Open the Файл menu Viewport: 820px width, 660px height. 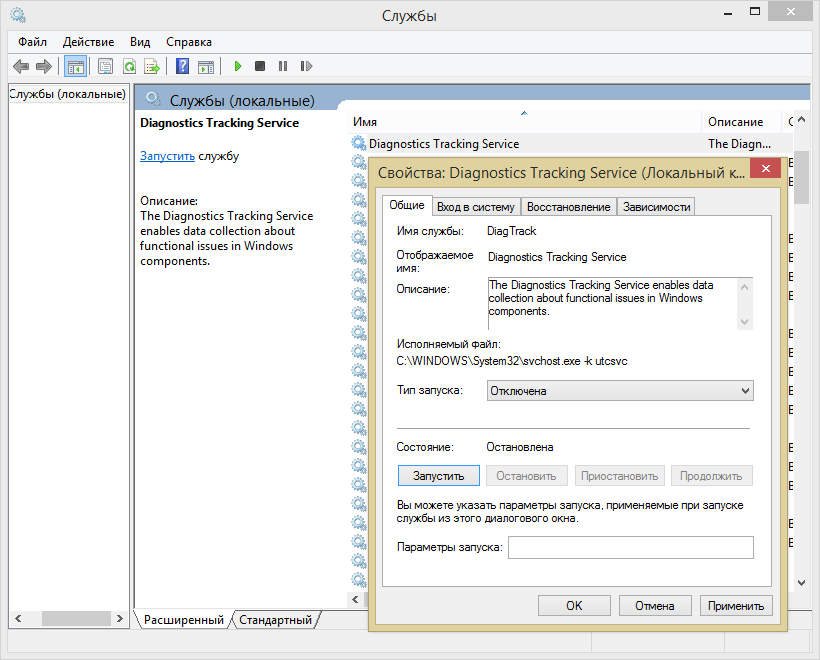point(32,42)
